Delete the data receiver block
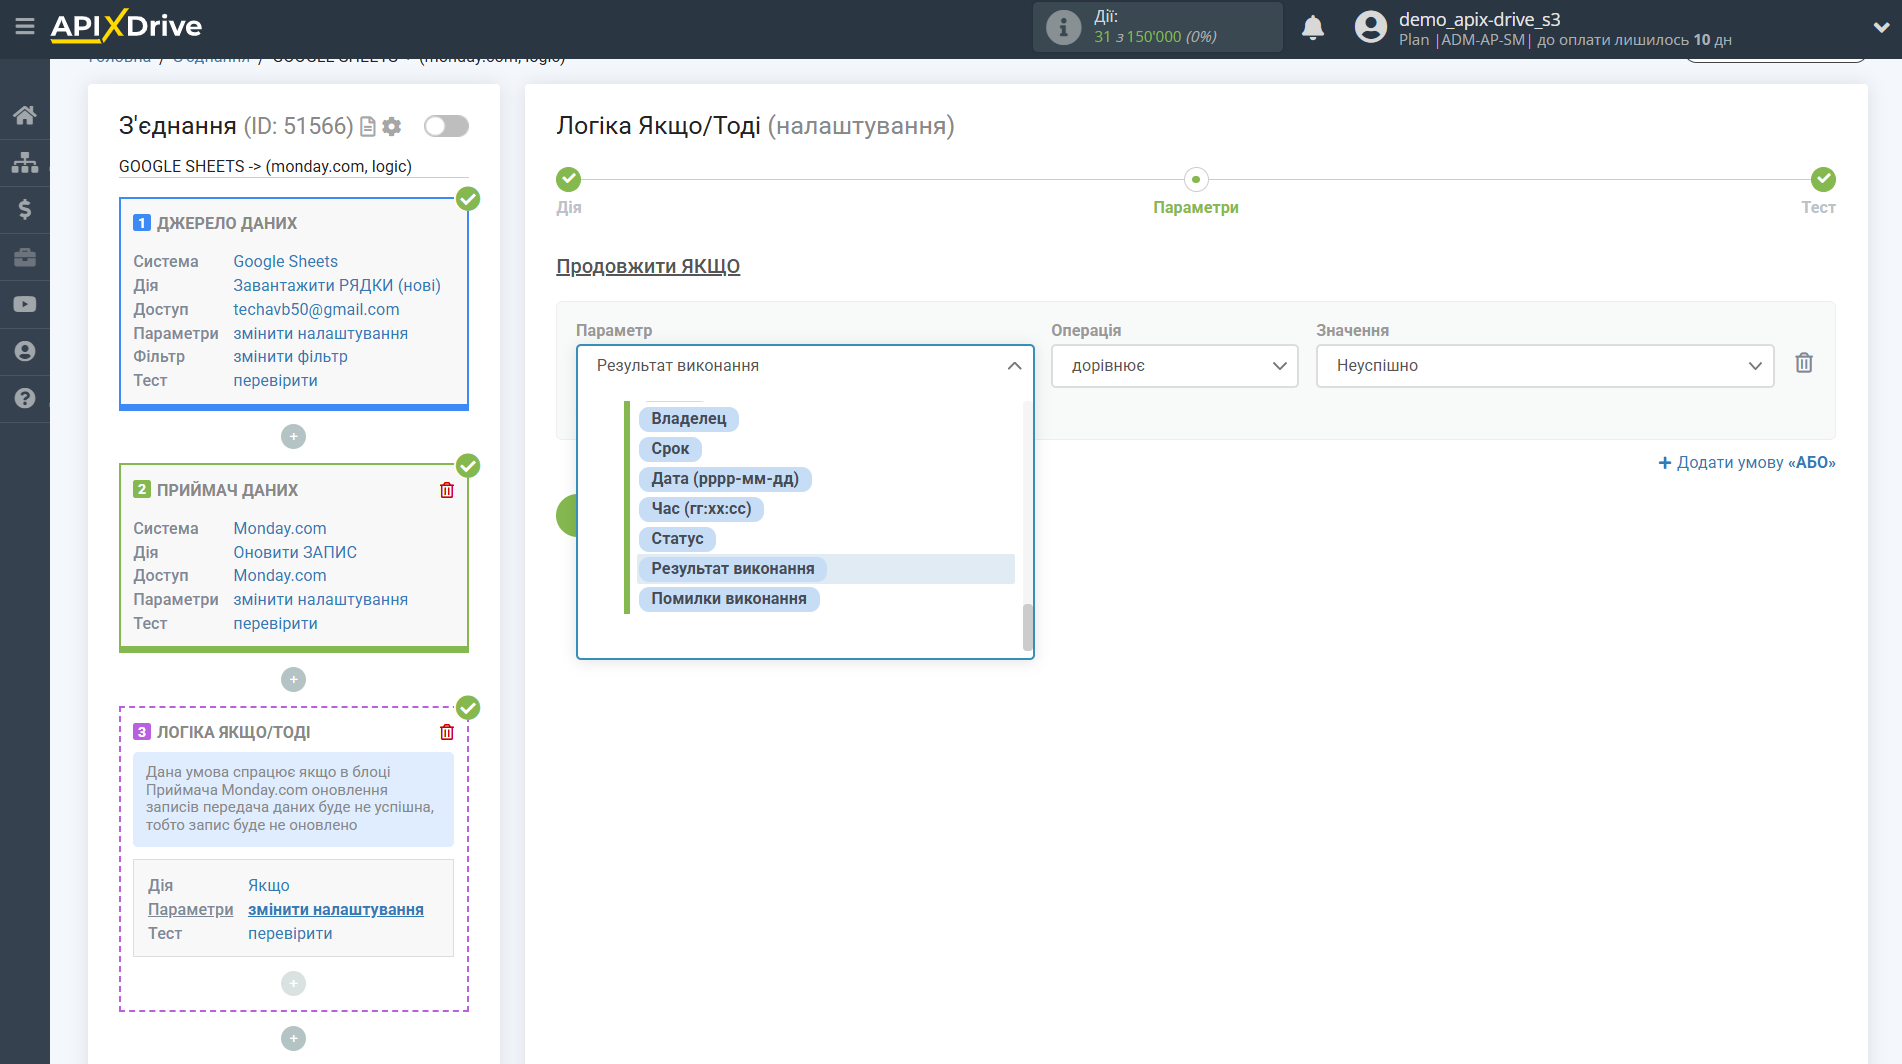 click(x=447, y=490)
